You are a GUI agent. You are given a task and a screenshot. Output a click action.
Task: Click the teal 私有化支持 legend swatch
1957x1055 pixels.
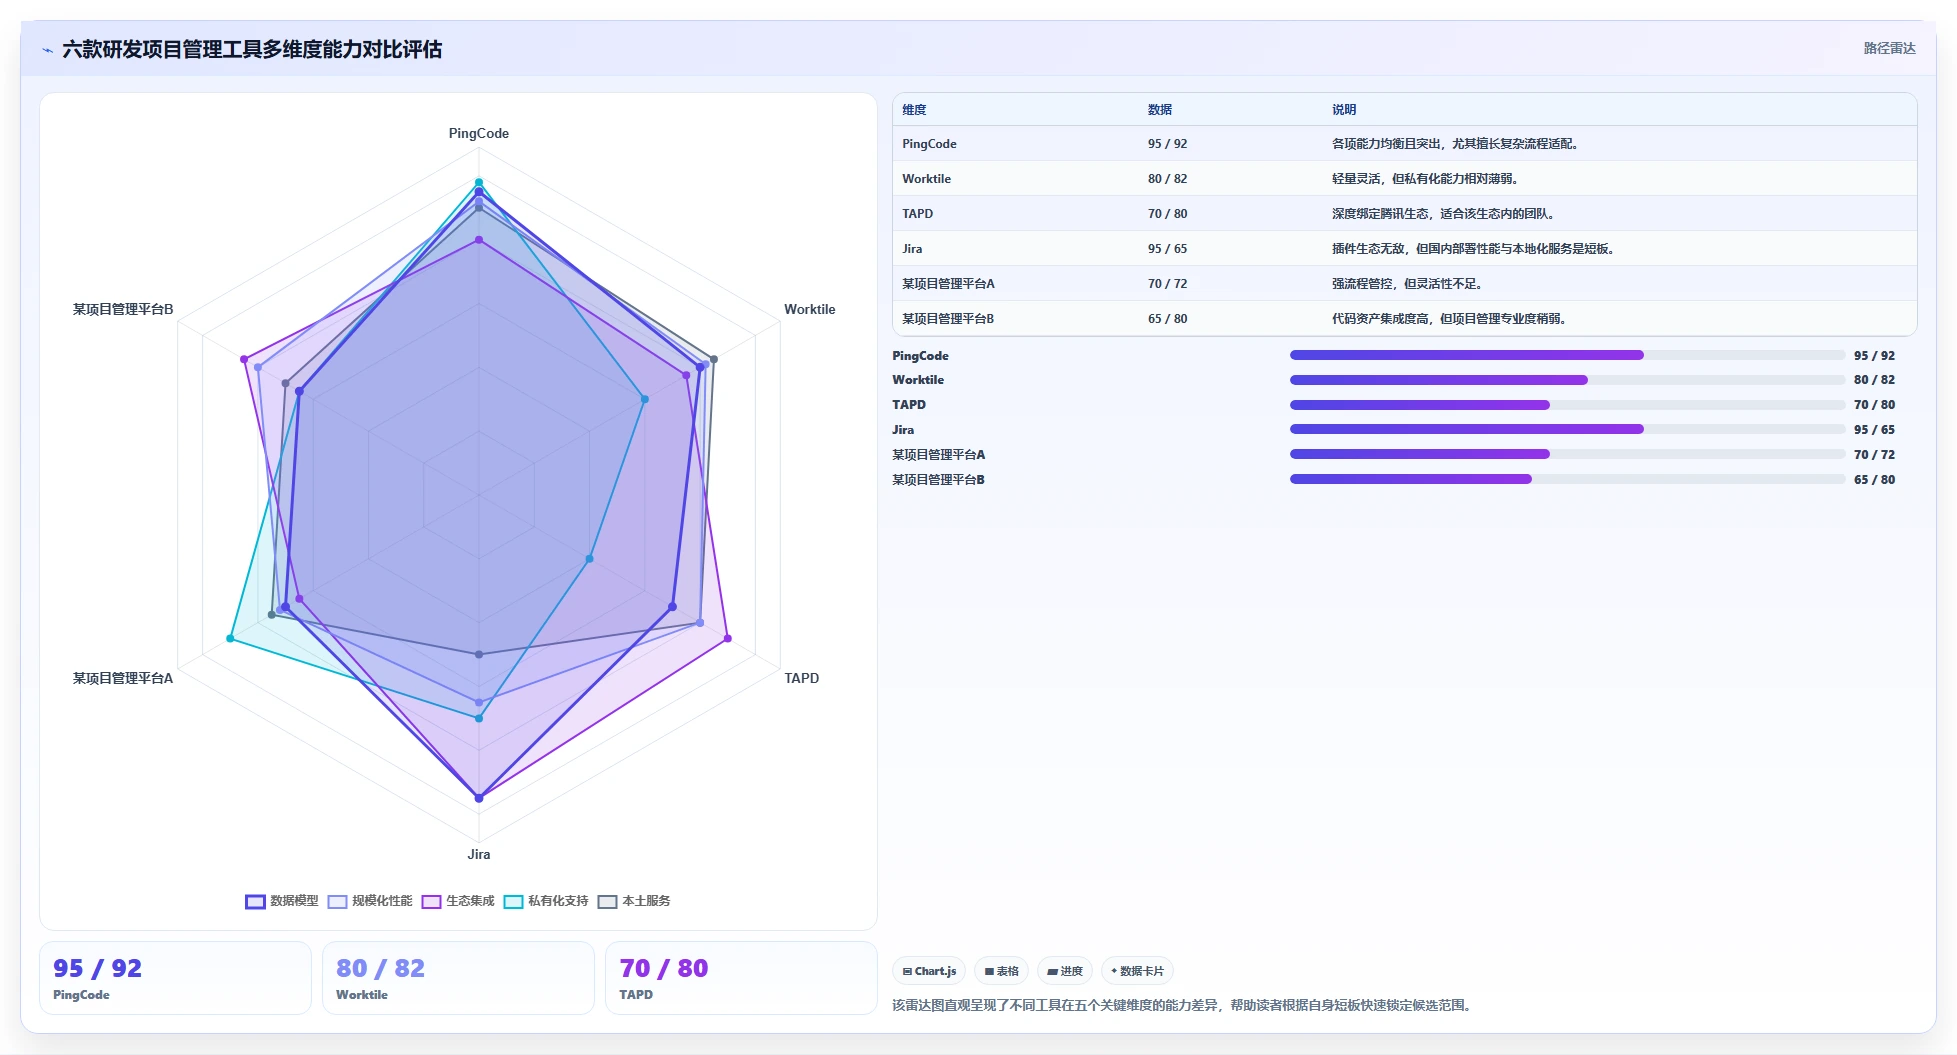point(513,902)
